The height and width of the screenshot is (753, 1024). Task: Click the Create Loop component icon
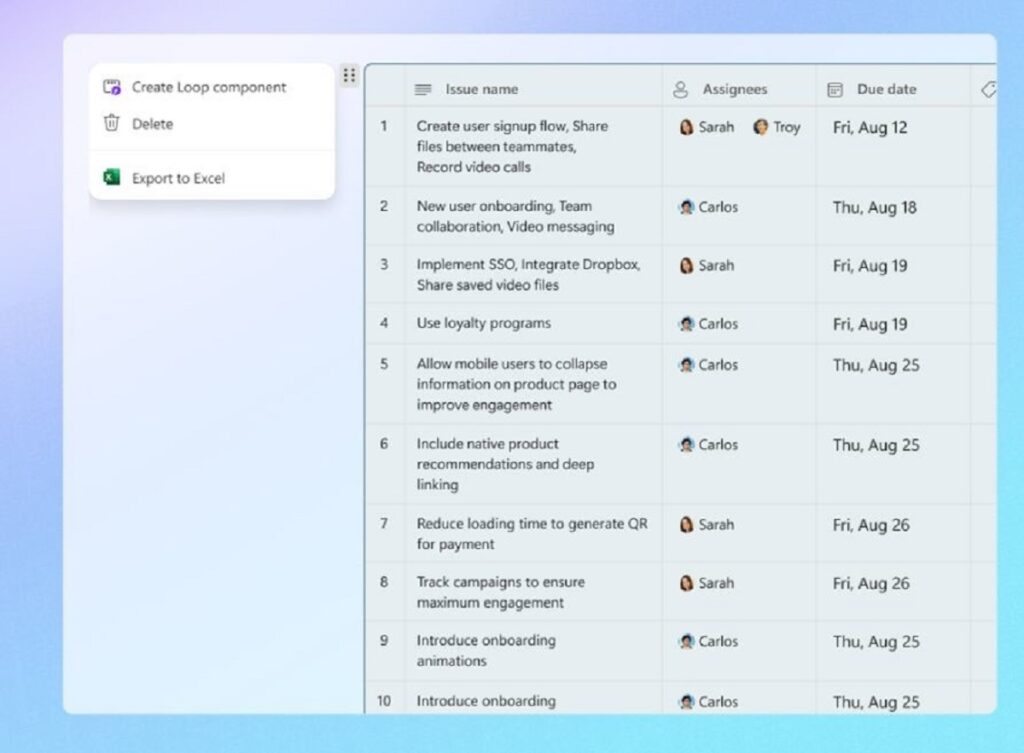pyautogui.click(x=112, y=87)
